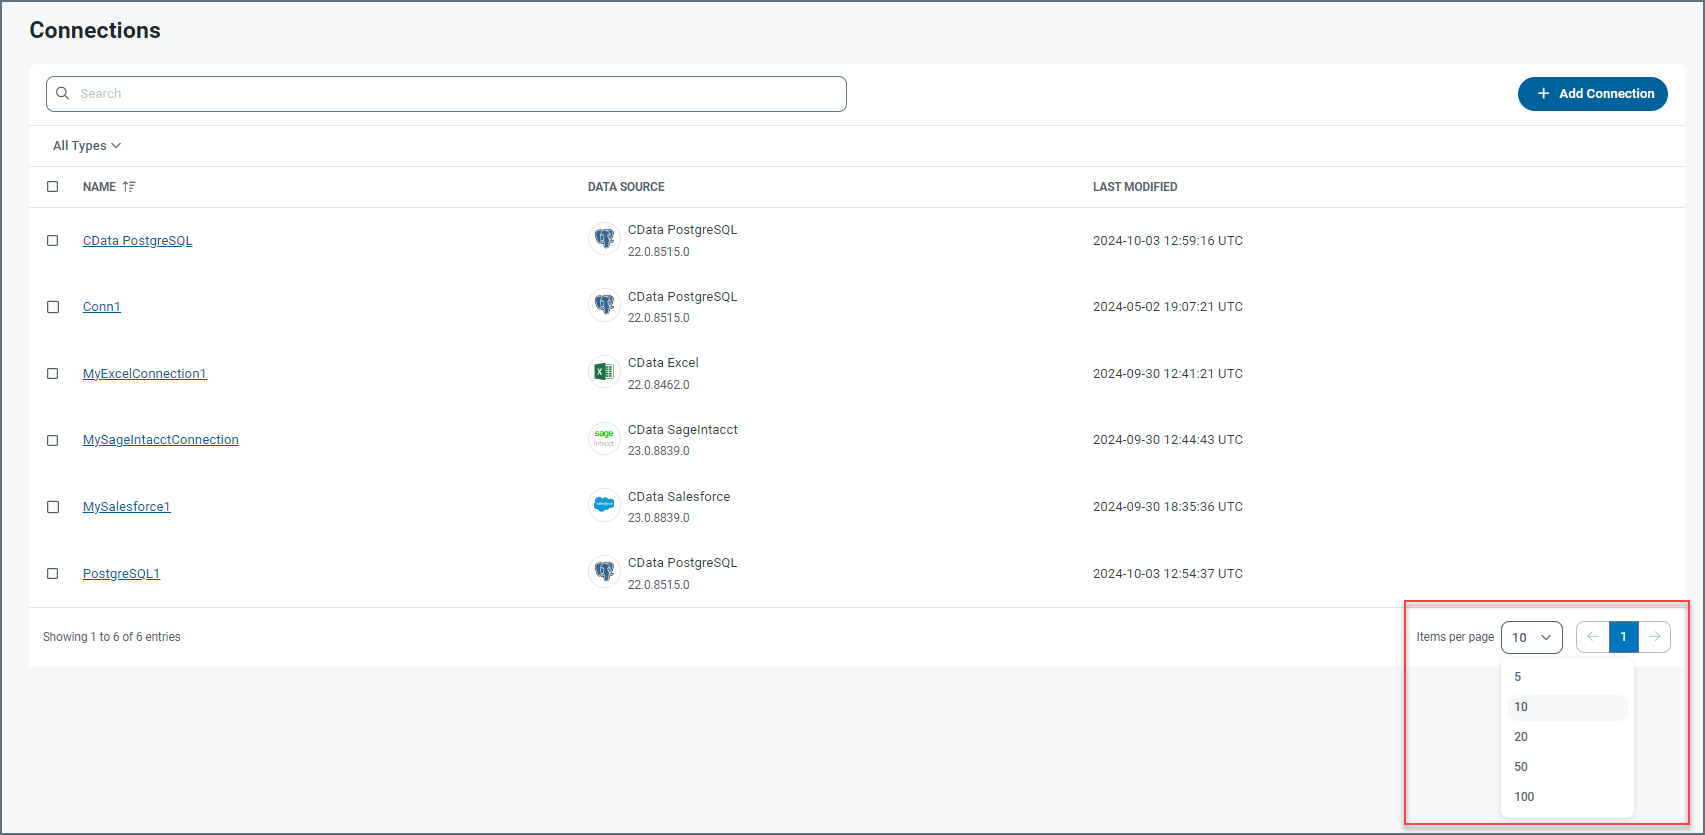Select 50 from the items per page list
1705x835 pixels.
[x=1521, y=767]
